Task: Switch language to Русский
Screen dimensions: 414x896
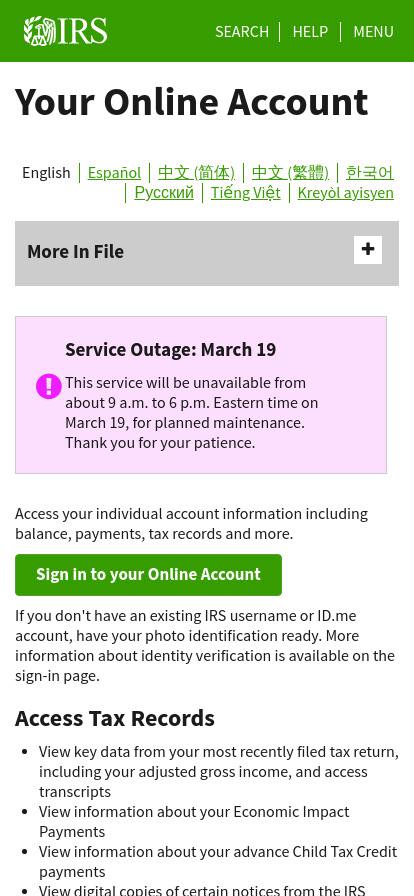Action: [x=164, y=193]
